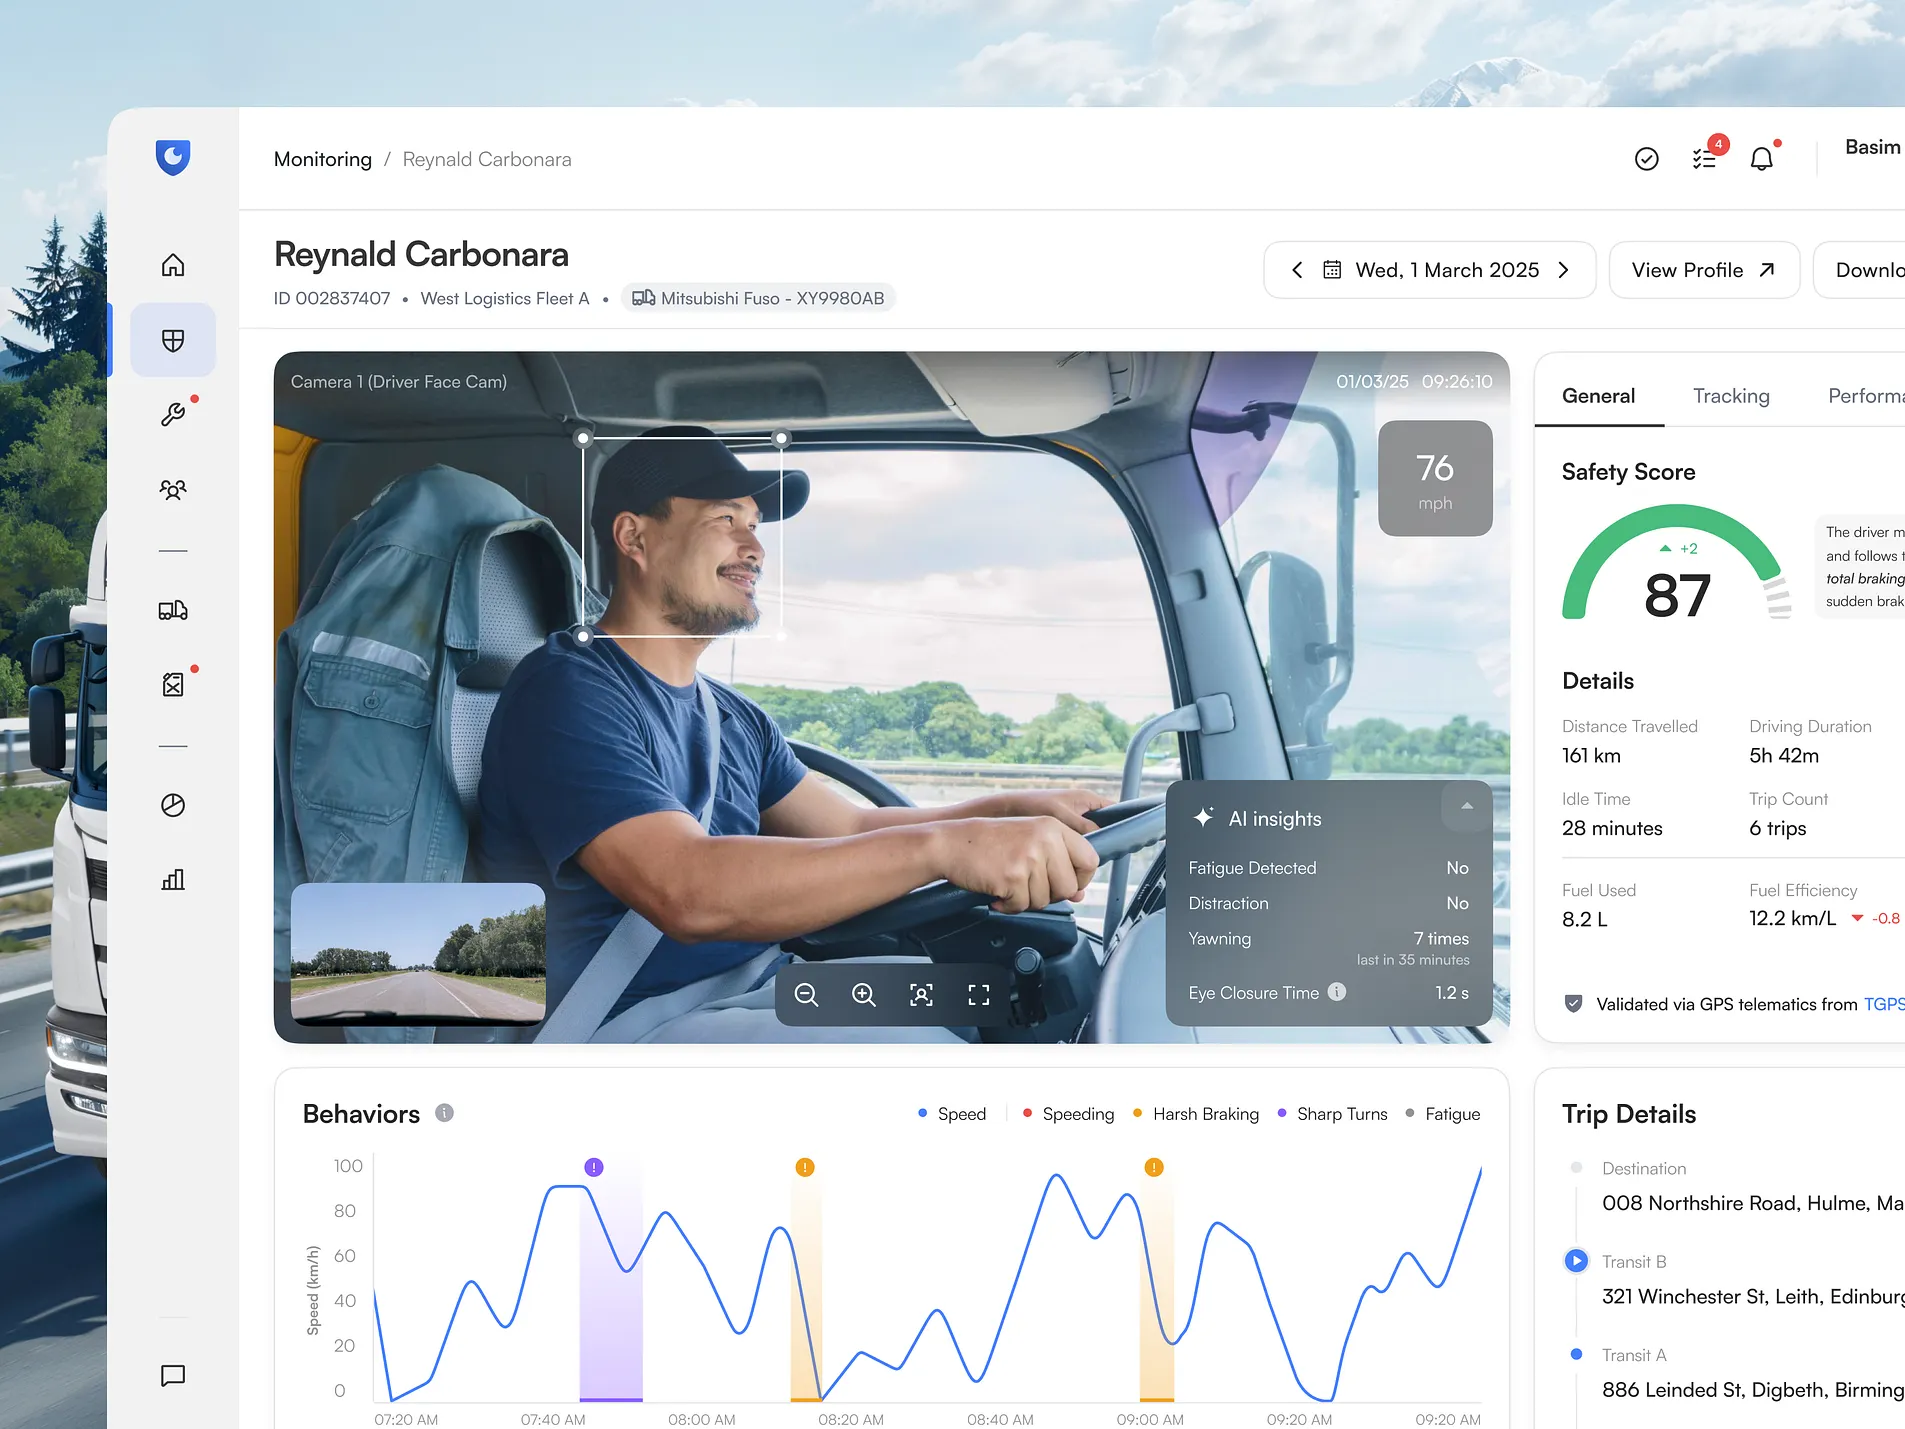The image size is (1905, 1429).
Task: Switch to the Tracking tab
Action: click(1731, 396)
